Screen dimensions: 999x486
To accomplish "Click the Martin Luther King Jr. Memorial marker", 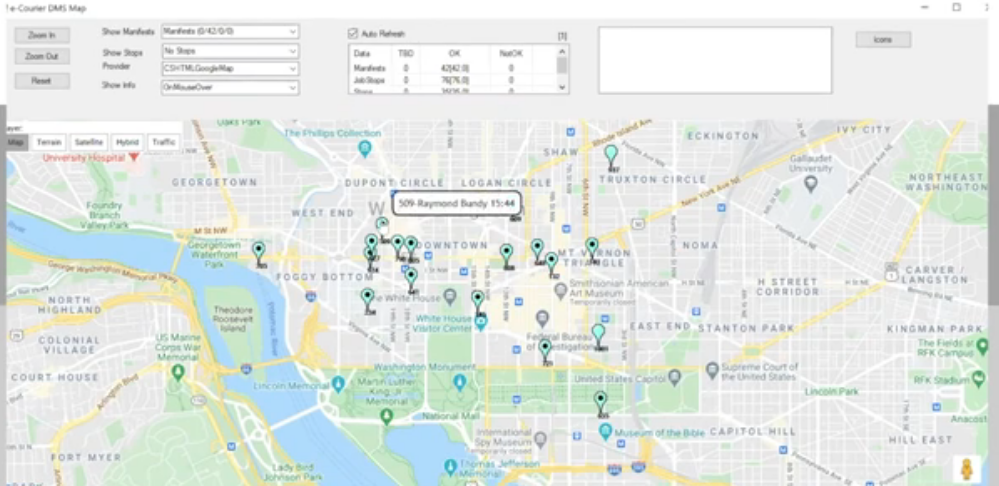I will click(x=386, y=417).
